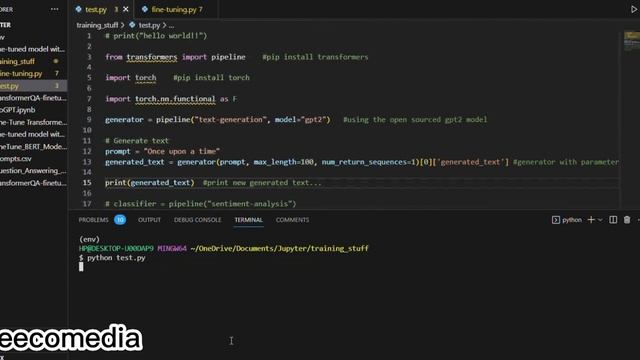Click the problem count 7 beside fine-tuning.py
Viewport: 640px width, 360px height.
pos(57,73)
